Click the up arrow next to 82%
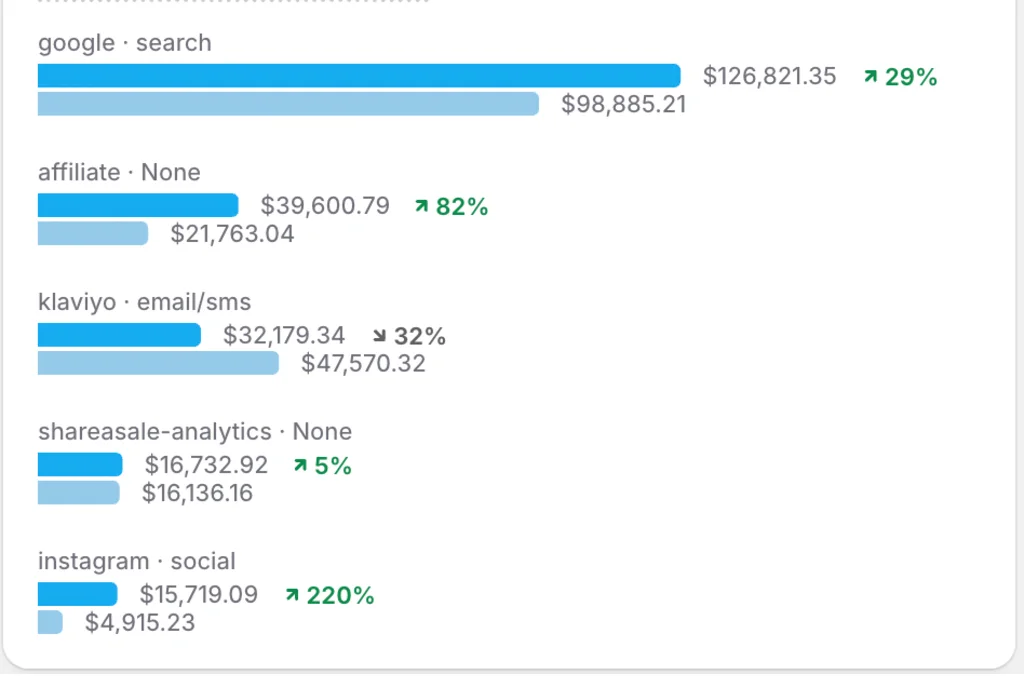Screen dimensions: 1024x683 421,206
